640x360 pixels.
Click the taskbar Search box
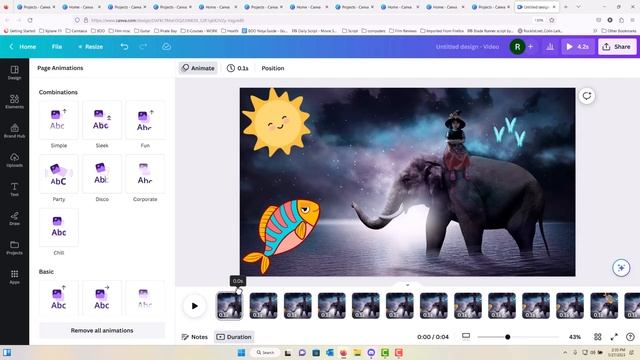265,352
